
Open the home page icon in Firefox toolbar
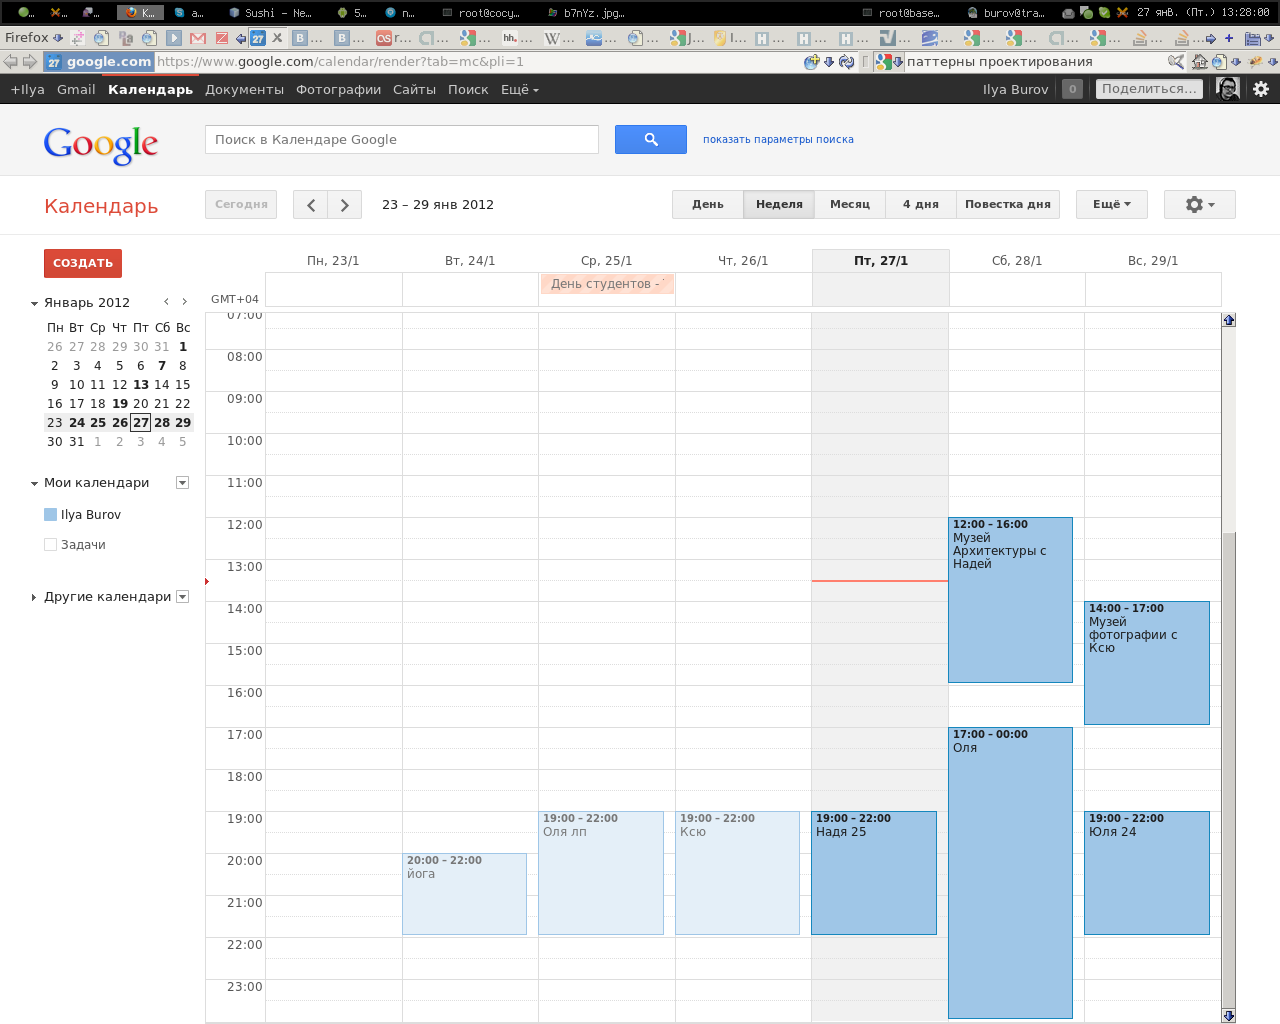point(1200,62)
